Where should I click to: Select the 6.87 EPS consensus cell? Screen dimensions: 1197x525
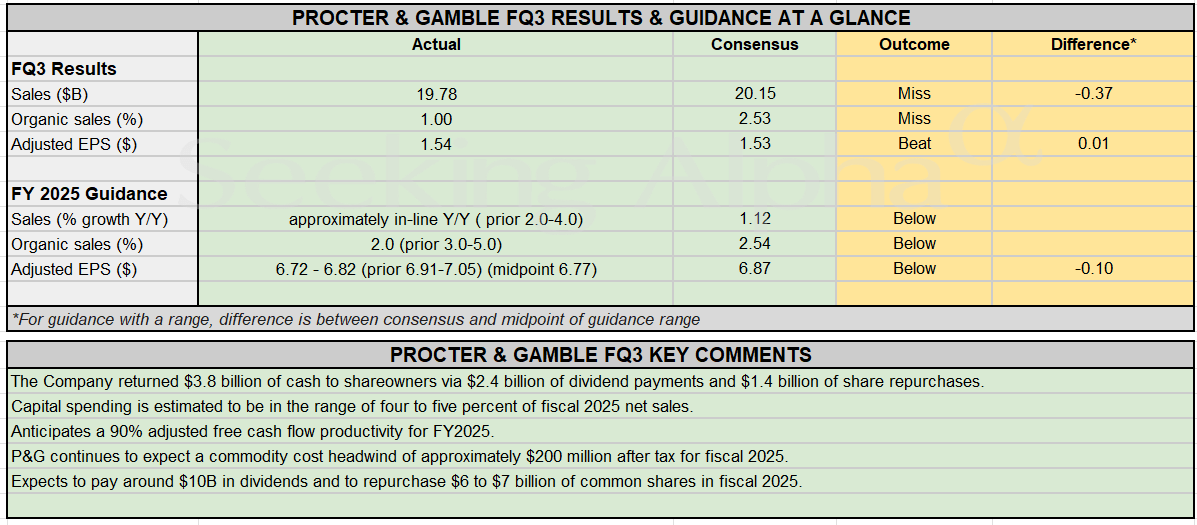pyautogui.click(x=755, y=269)
